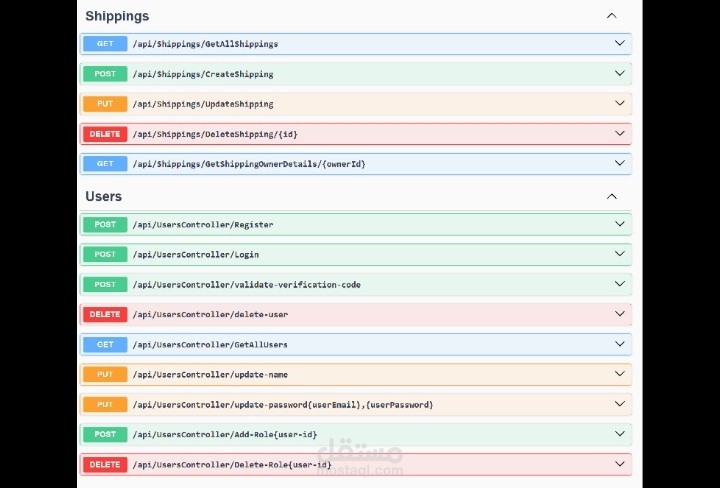Viewport: 720px width, 488px height.
Task: Collapse the Shippings section chevron
Action: point(612,16)
